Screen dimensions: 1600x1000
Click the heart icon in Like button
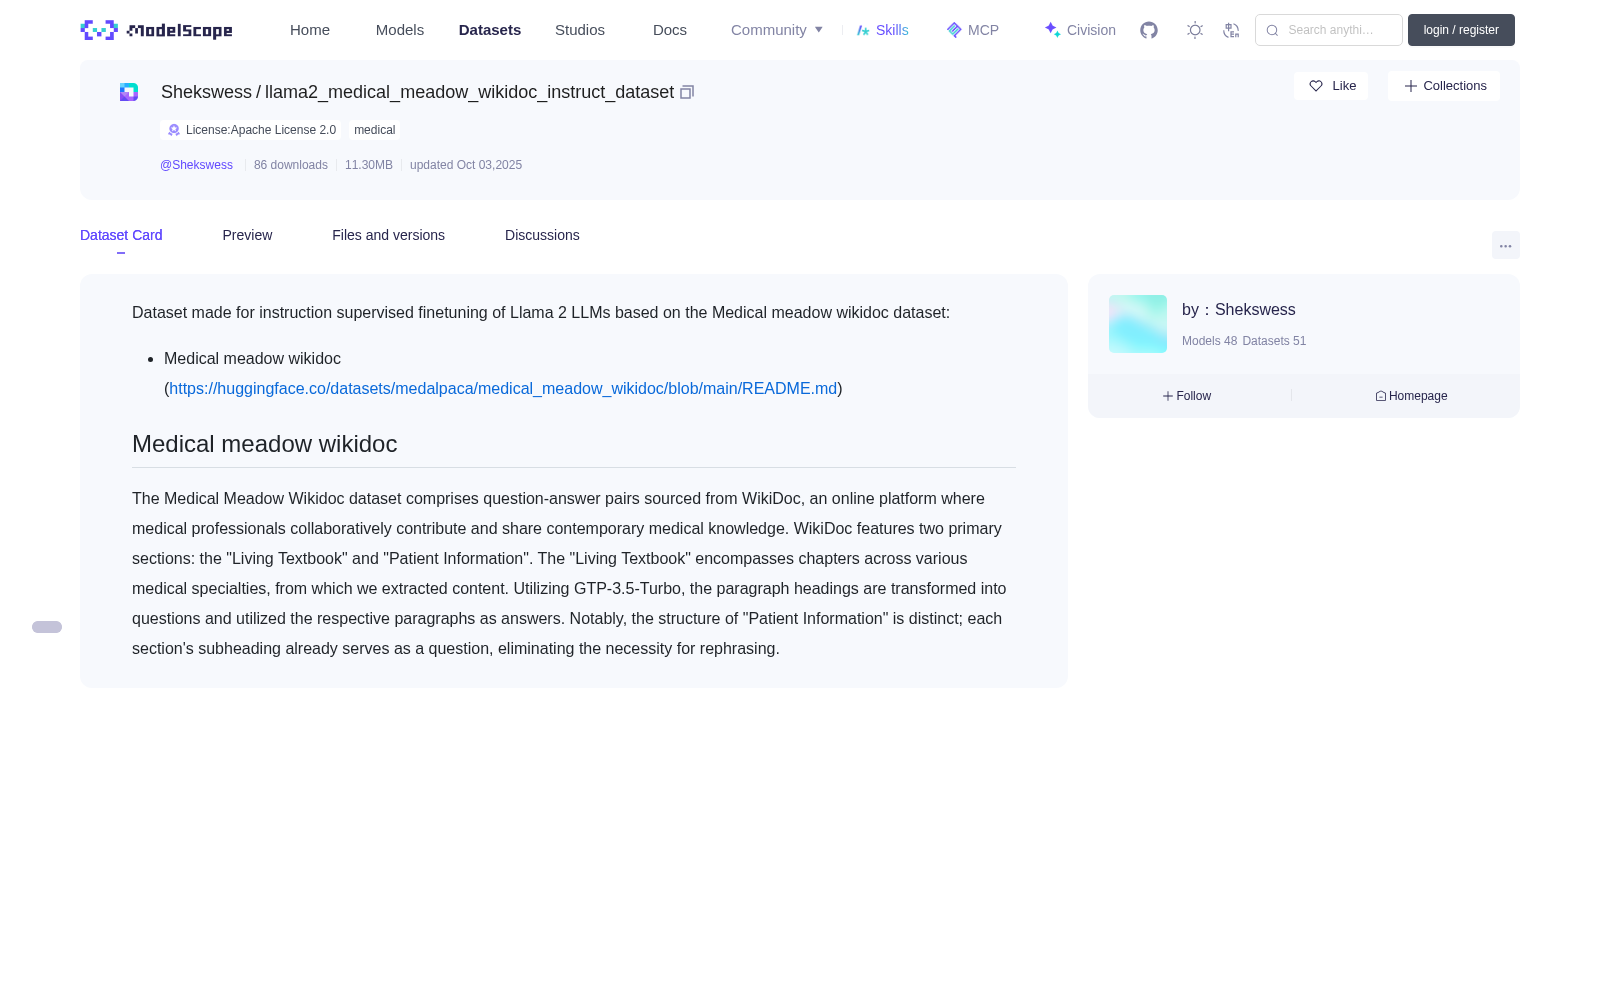[1316, 86]
